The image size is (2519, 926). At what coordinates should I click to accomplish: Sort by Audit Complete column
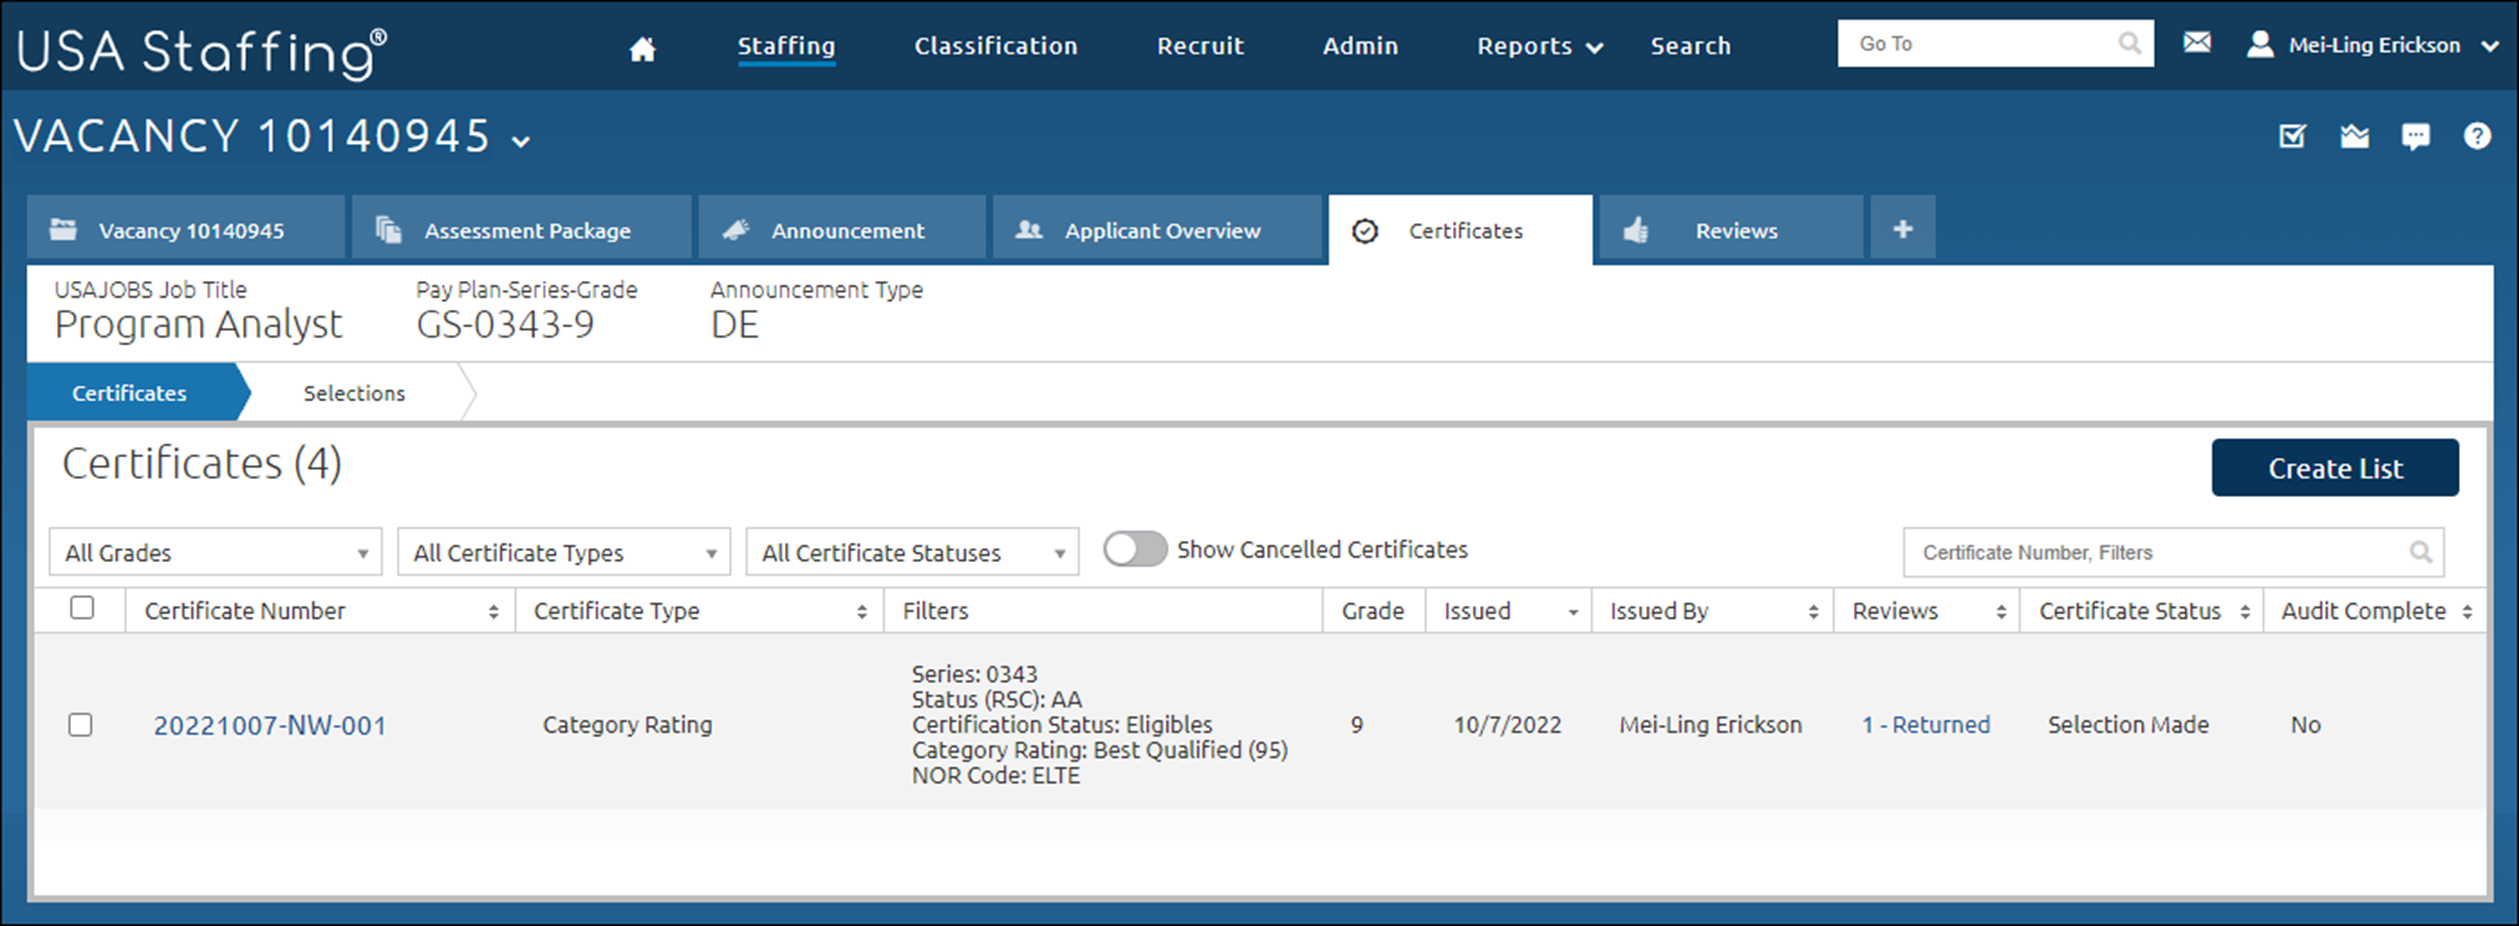tap(2467, 612)
